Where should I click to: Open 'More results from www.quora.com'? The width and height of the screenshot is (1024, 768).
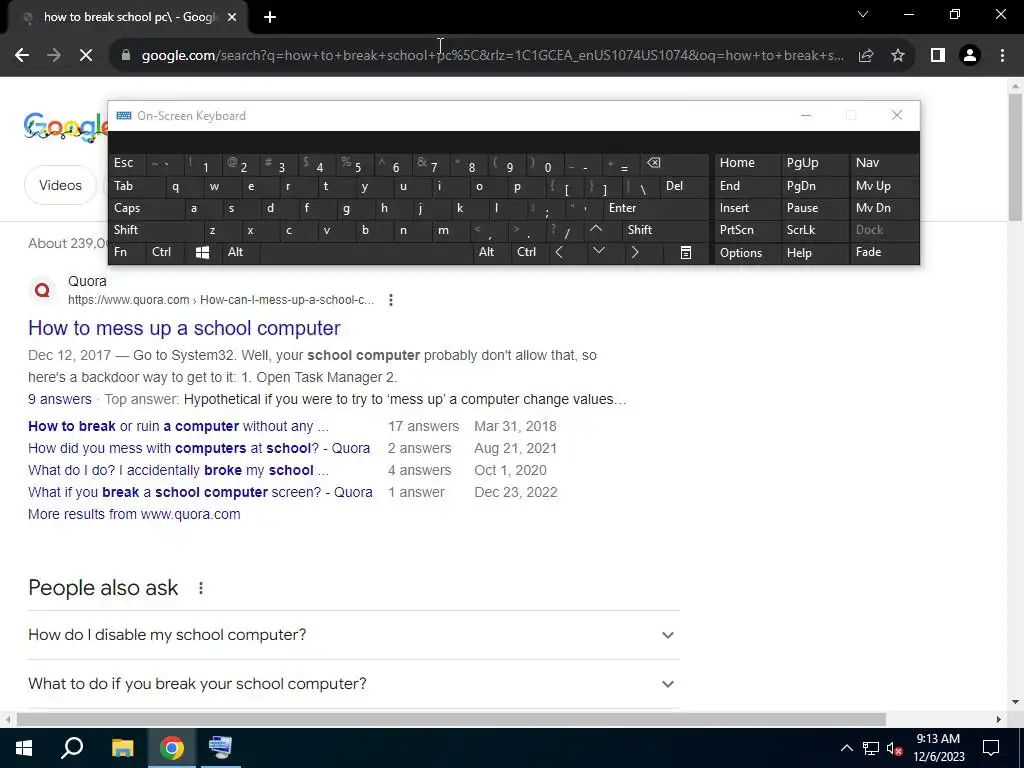[x=134, y=514]
